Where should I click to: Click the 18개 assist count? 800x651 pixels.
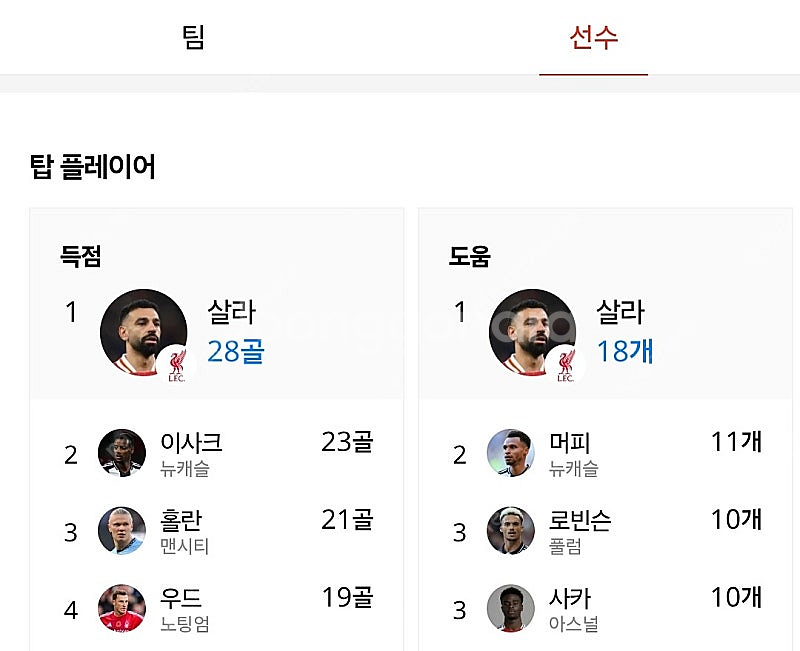point(625,352)
